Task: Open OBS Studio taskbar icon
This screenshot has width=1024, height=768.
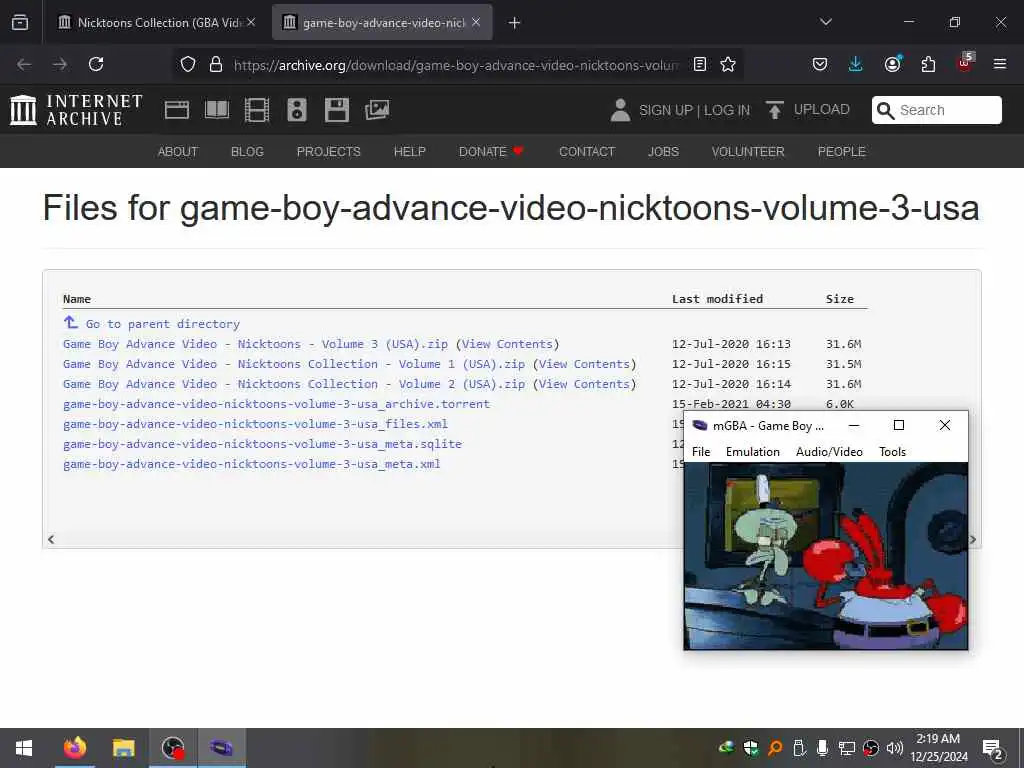Action: (173, 748)
